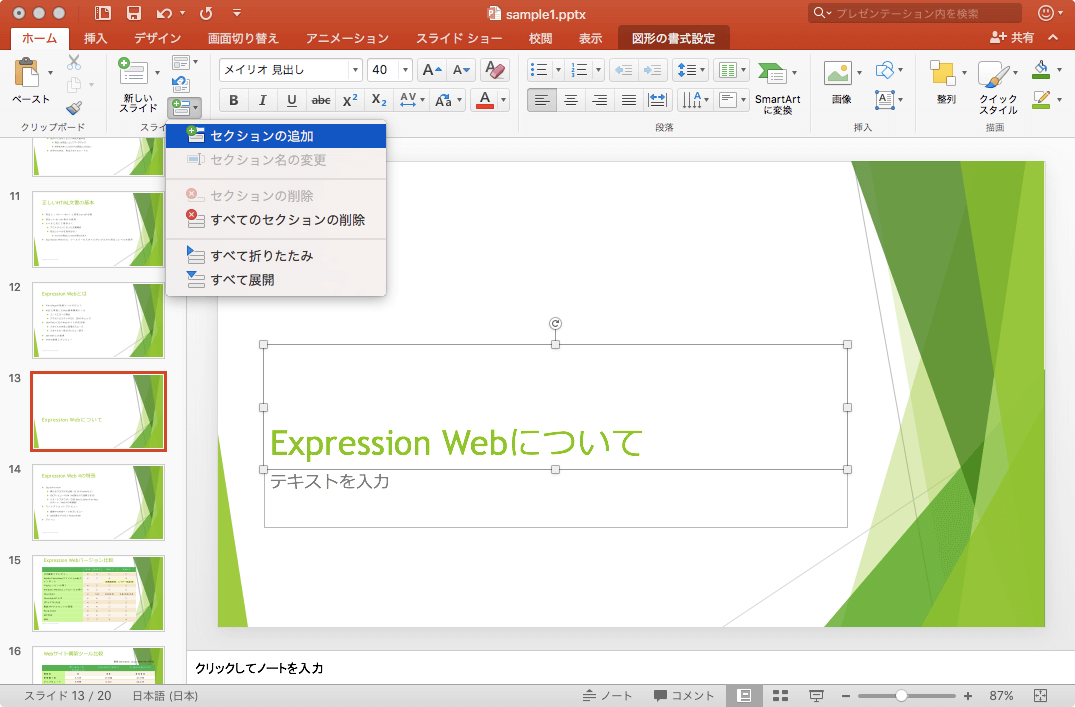This screenshot has width=1075, height=707.
Task: Fit slide to window icon
Action: pyautogui.click(x=1040, y=695)
